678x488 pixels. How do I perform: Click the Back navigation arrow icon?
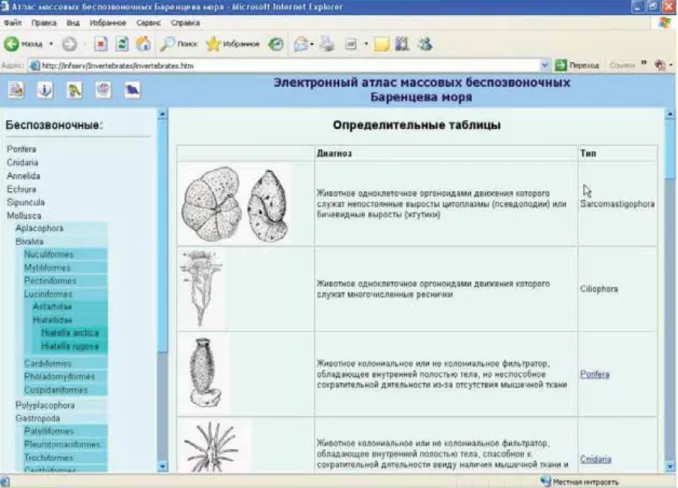(x=12, y=44)
